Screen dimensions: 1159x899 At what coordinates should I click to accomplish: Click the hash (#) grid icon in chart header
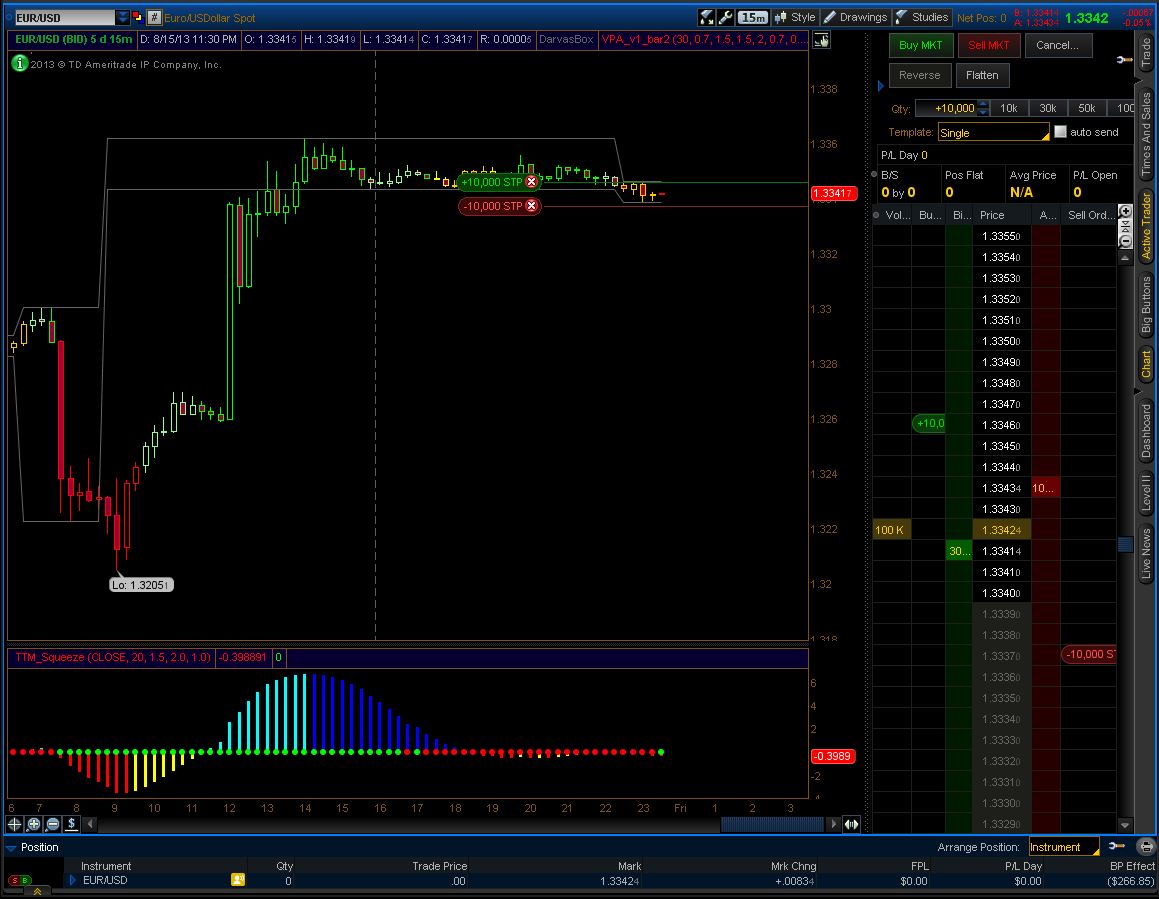point(154,17)
